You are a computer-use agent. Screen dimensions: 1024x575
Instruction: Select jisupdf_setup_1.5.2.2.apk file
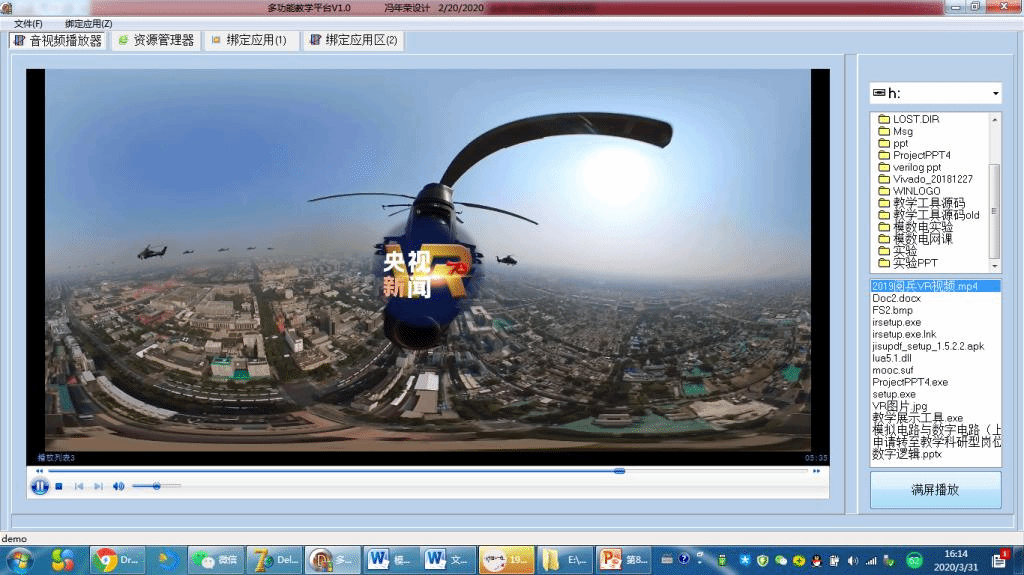click(x=928, y=346)
